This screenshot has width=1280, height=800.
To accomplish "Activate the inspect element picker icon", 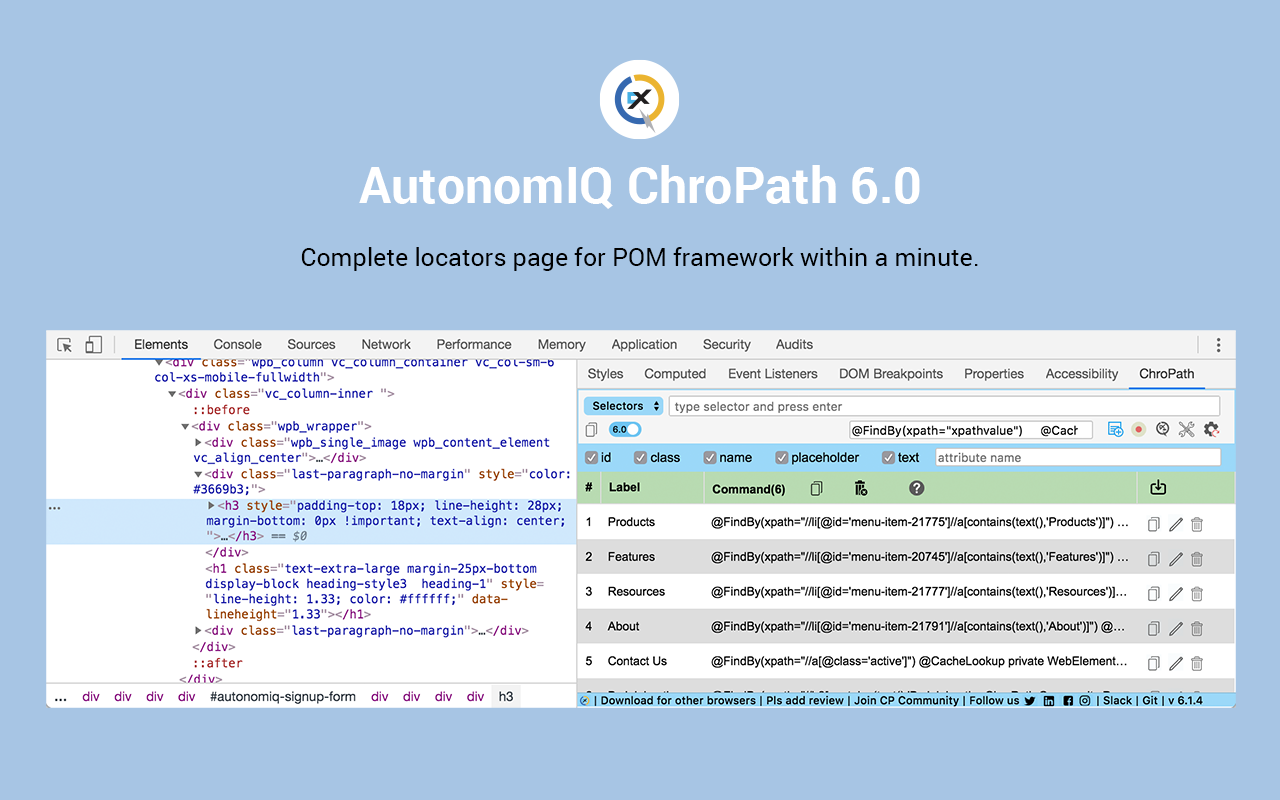I will pos(65,345).
